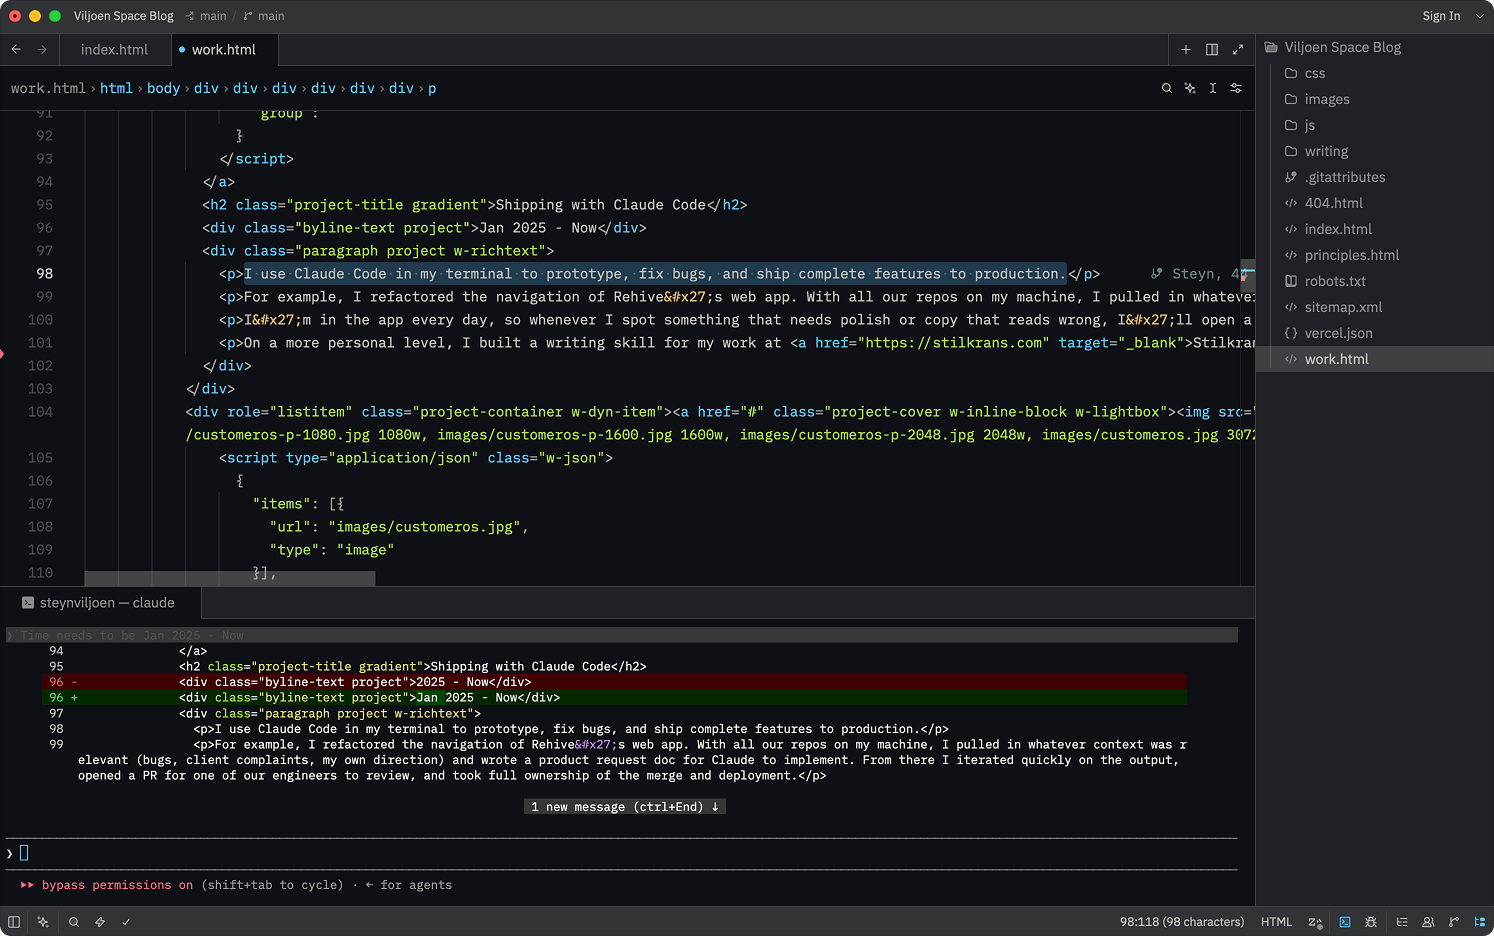Go forward using the right arrow
The height and width of the screenshot is (936, 1494).
tap(42, 49)
